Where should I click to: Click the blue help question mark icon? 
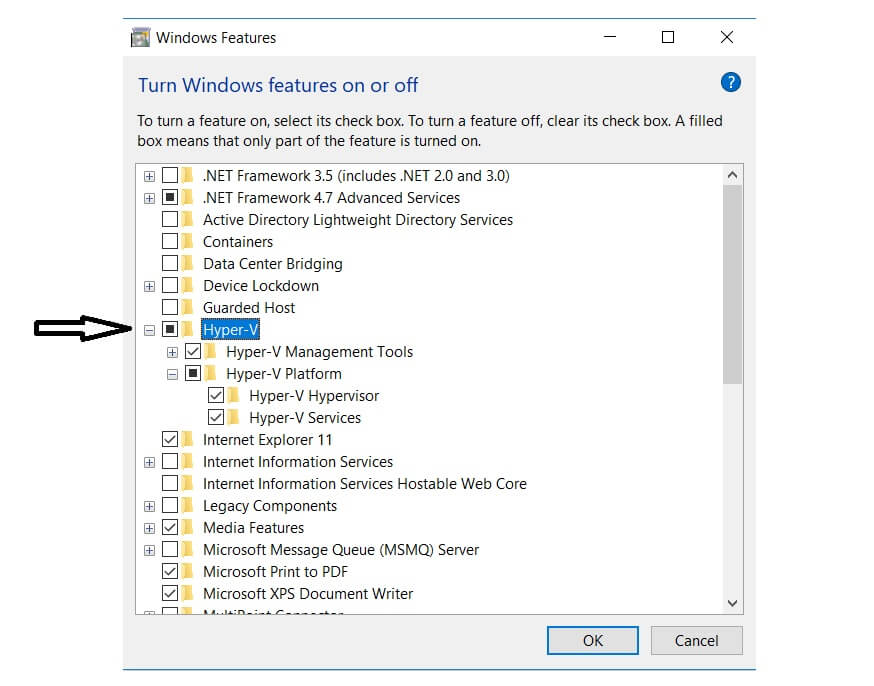click(730, 83)
